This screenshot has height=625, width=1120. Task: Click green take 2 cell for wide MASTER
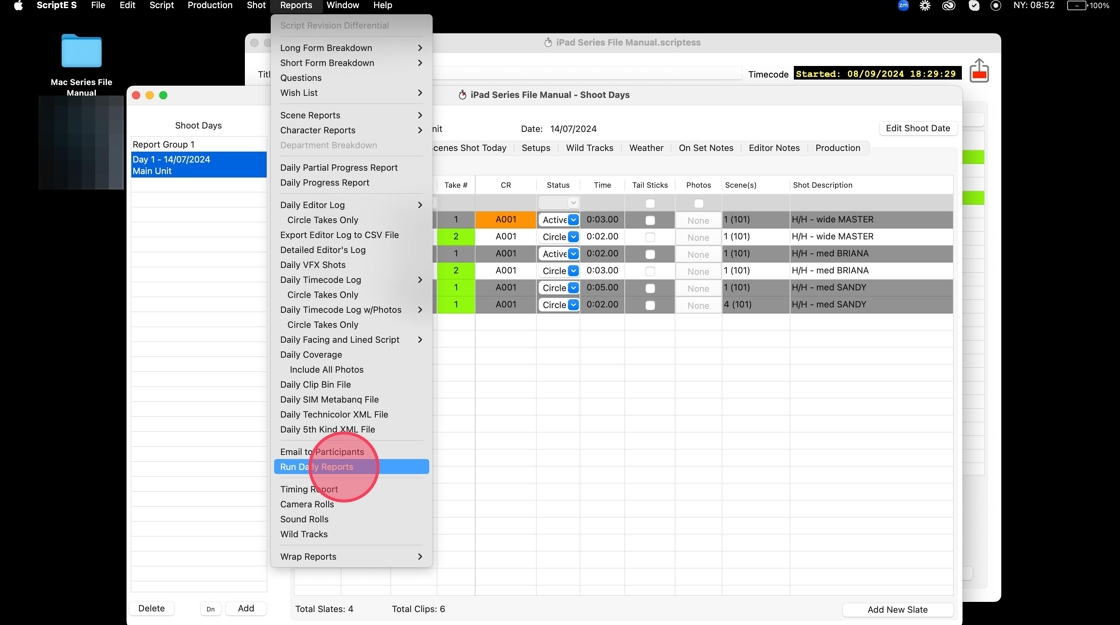456,236
